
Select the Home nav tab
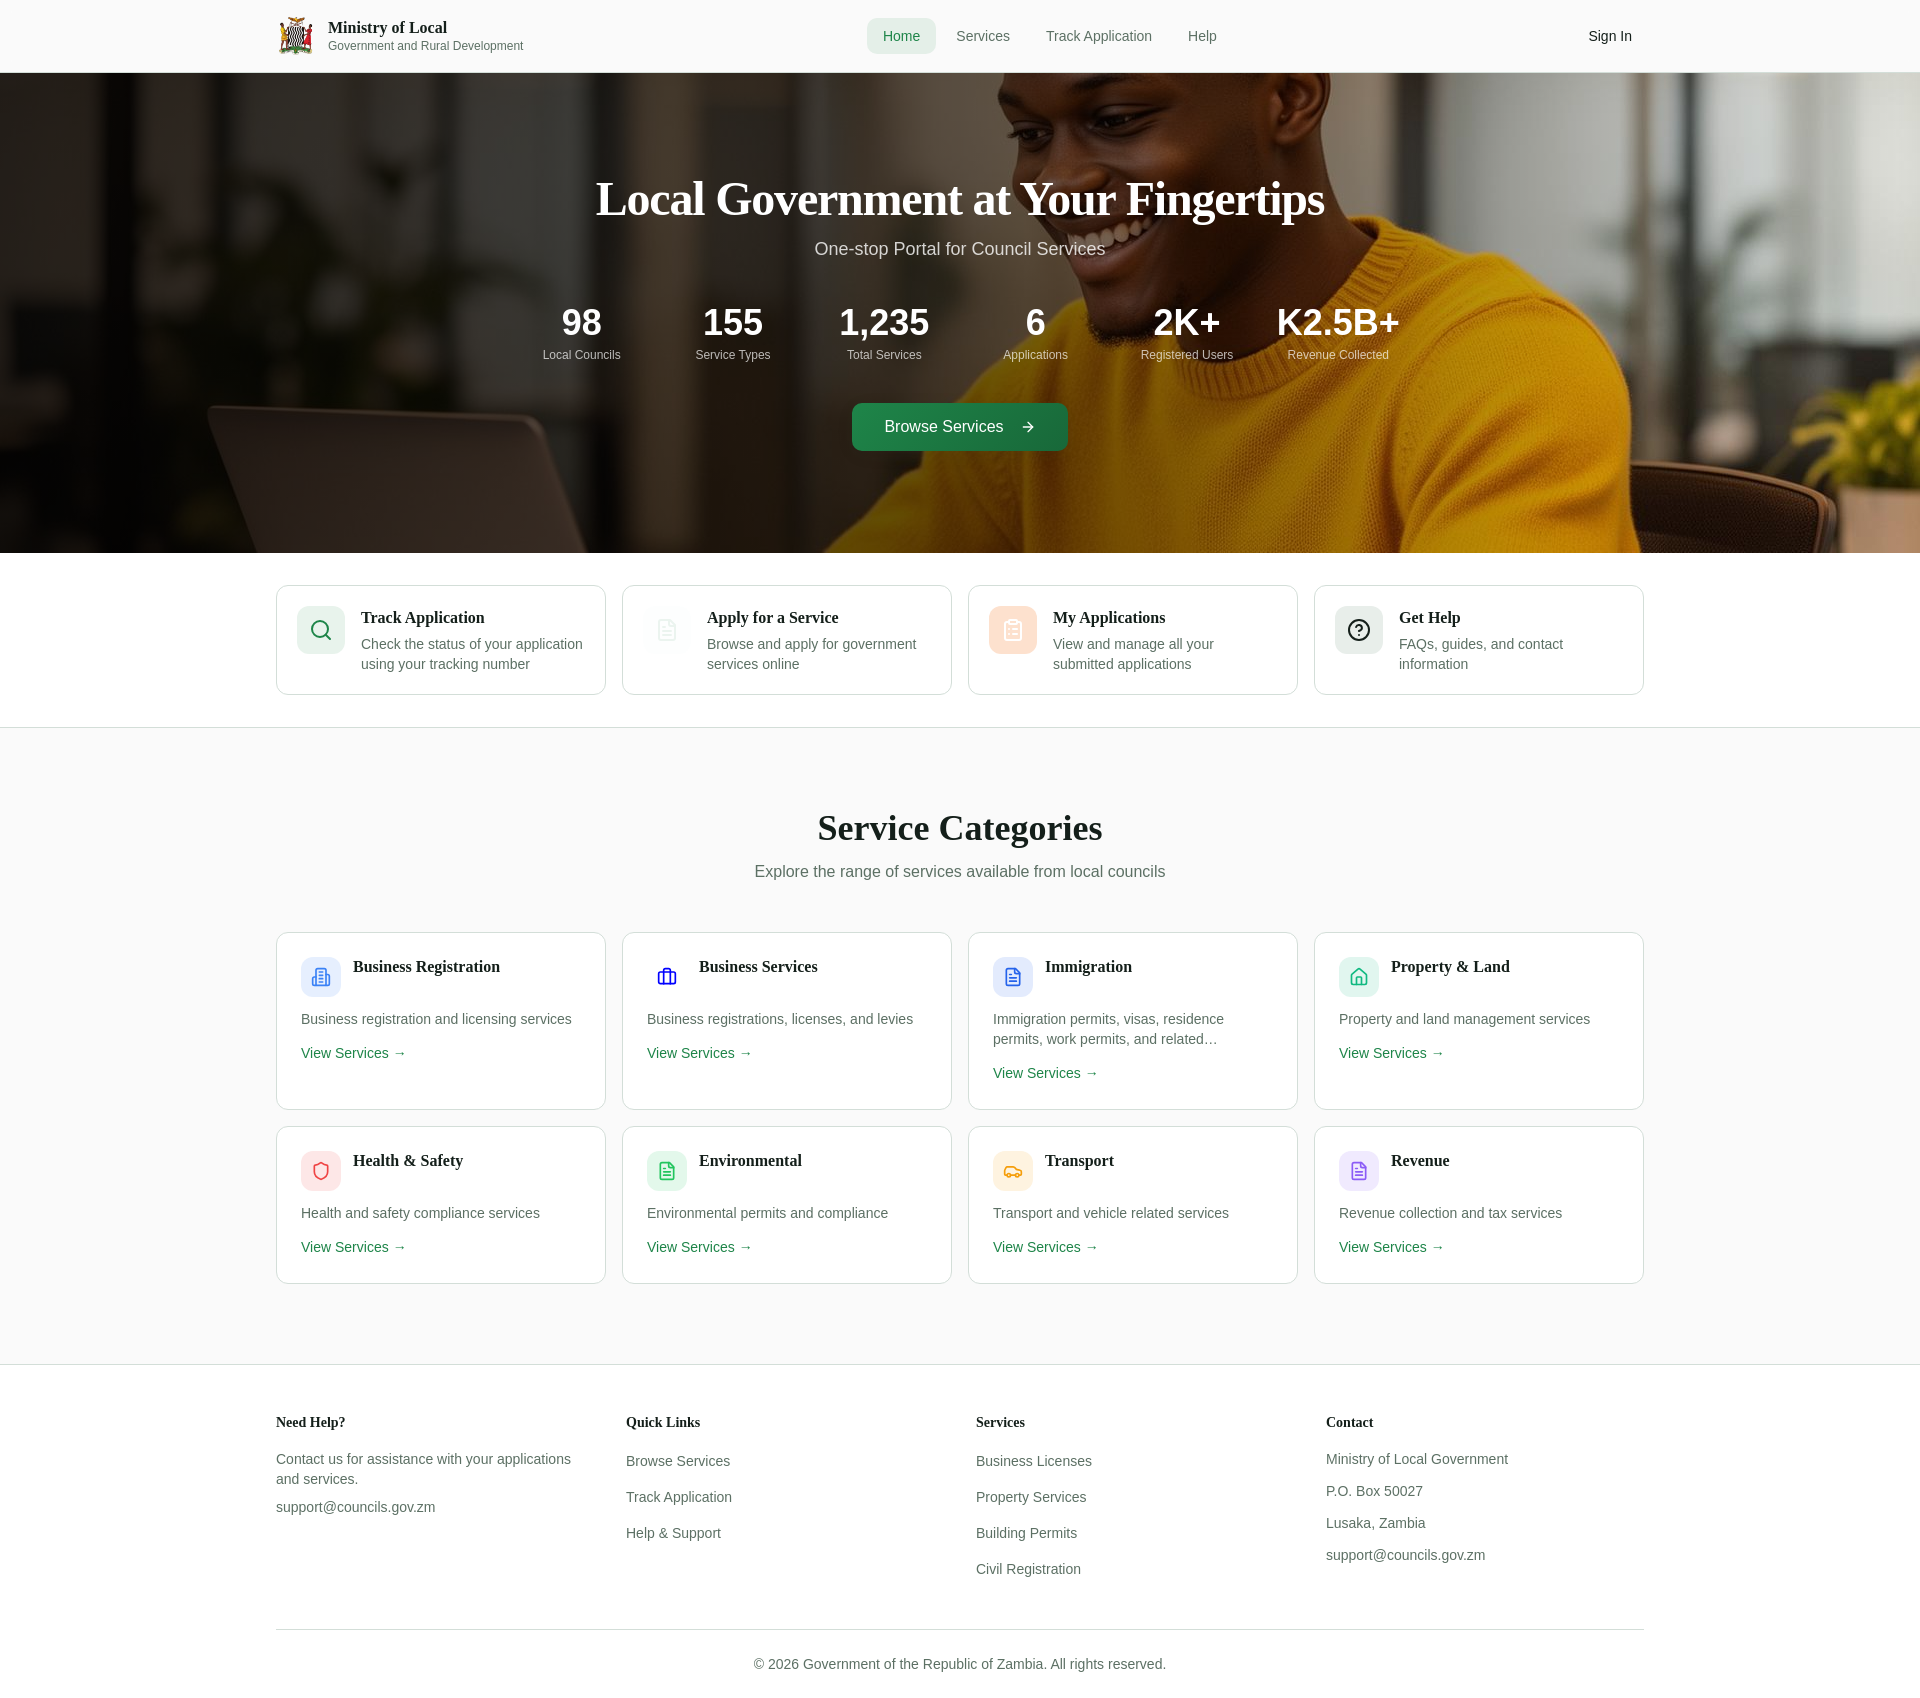[901, 36]
